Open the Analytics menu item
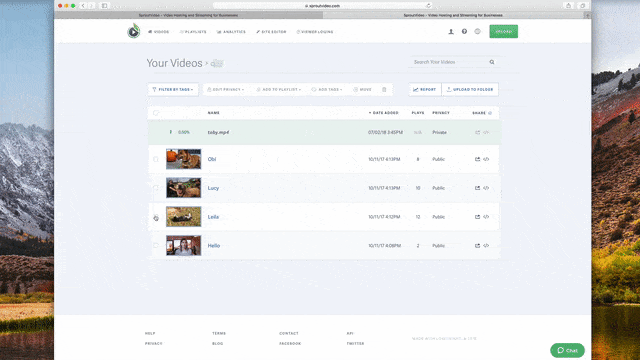 pos(231,32)
